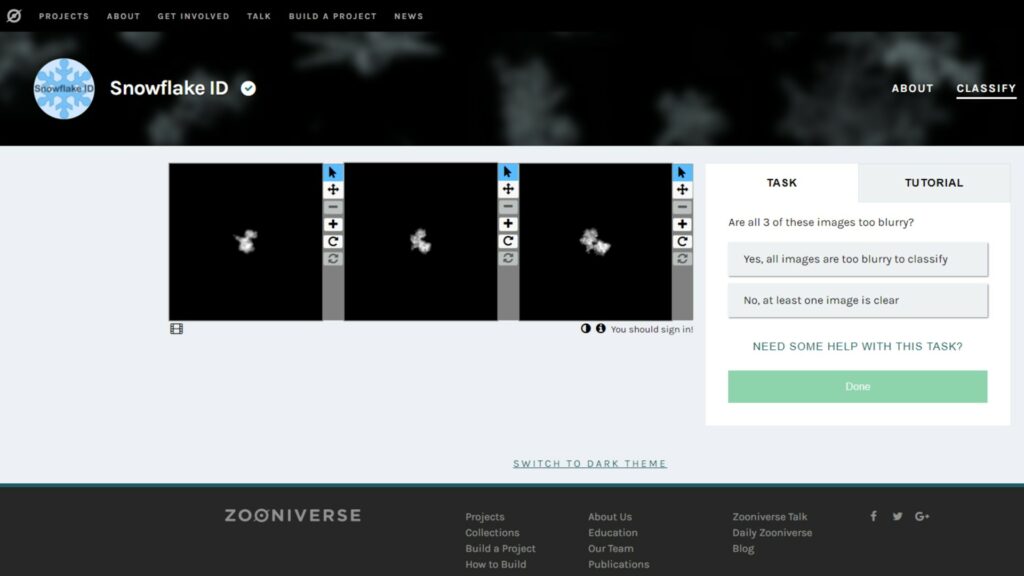Switch to the Tutorial tab

tap(934, 183)
